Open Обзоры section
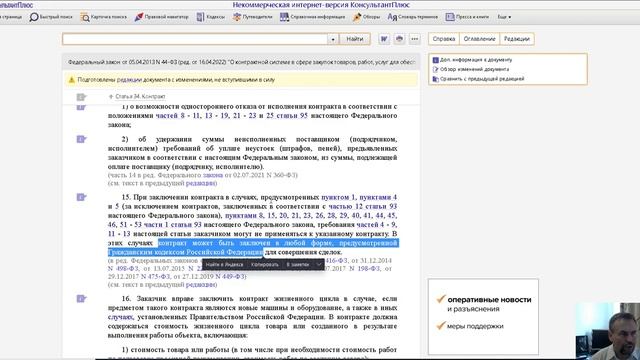The image size is (640, 360). coord(366,17)
